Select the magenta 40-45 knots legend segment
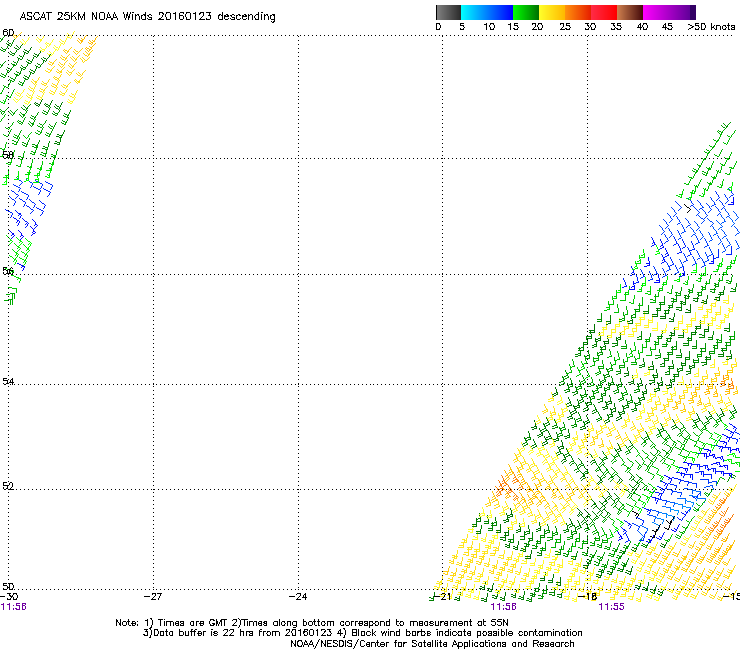 656,12
